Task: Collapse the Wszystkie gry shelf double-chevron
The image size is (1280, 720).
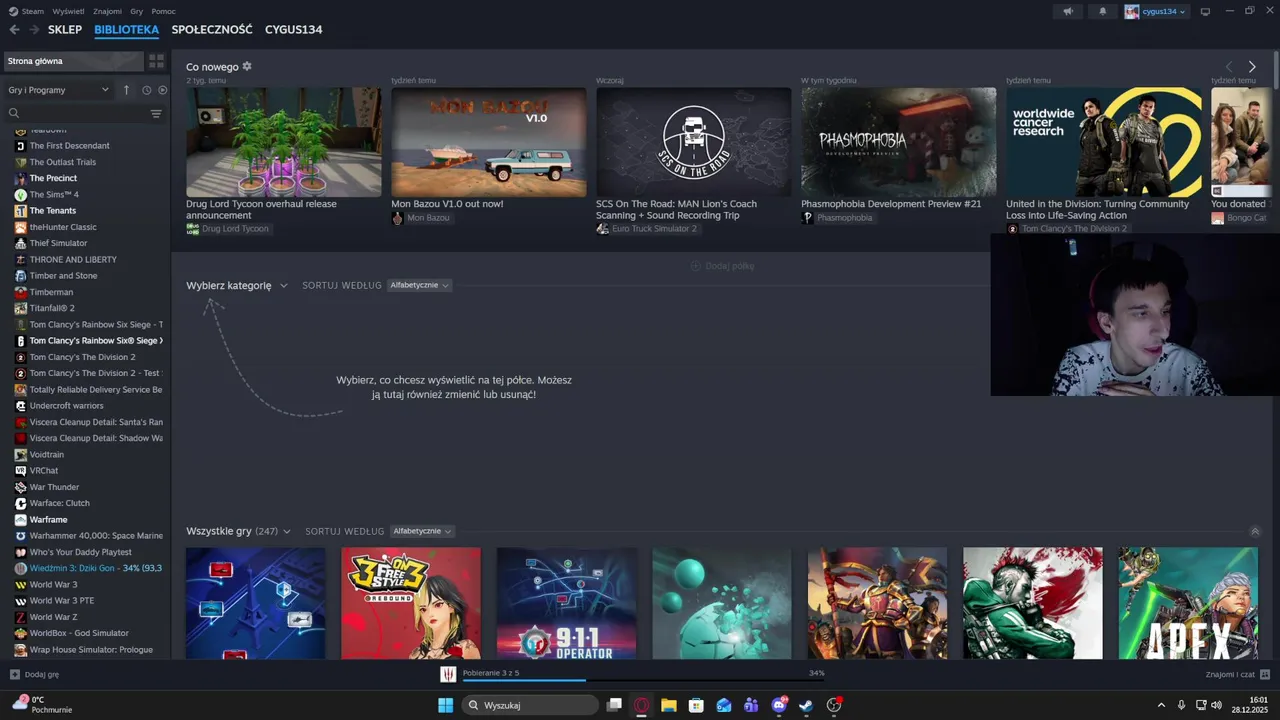Action: pyautogui.click(x=1255, y=532)
